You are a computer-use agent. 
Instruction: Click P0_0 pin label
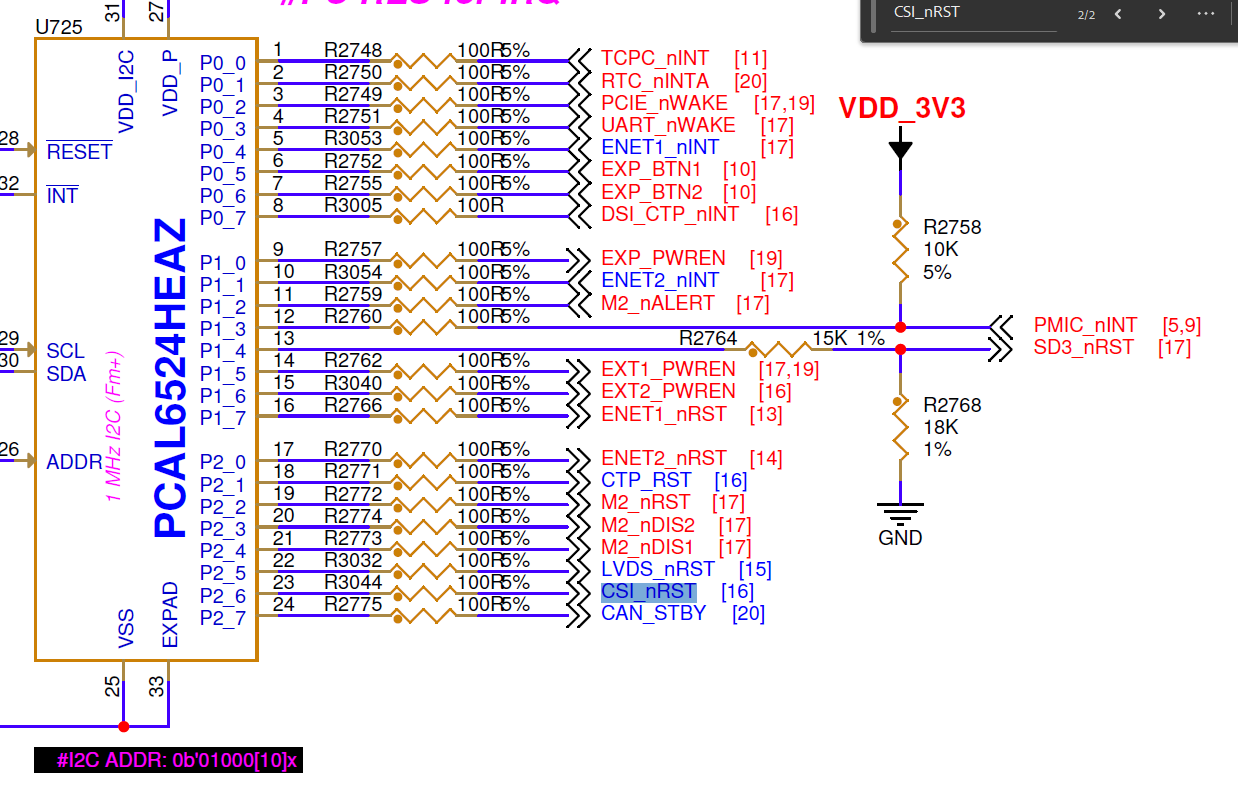click(x=222, y=63)
